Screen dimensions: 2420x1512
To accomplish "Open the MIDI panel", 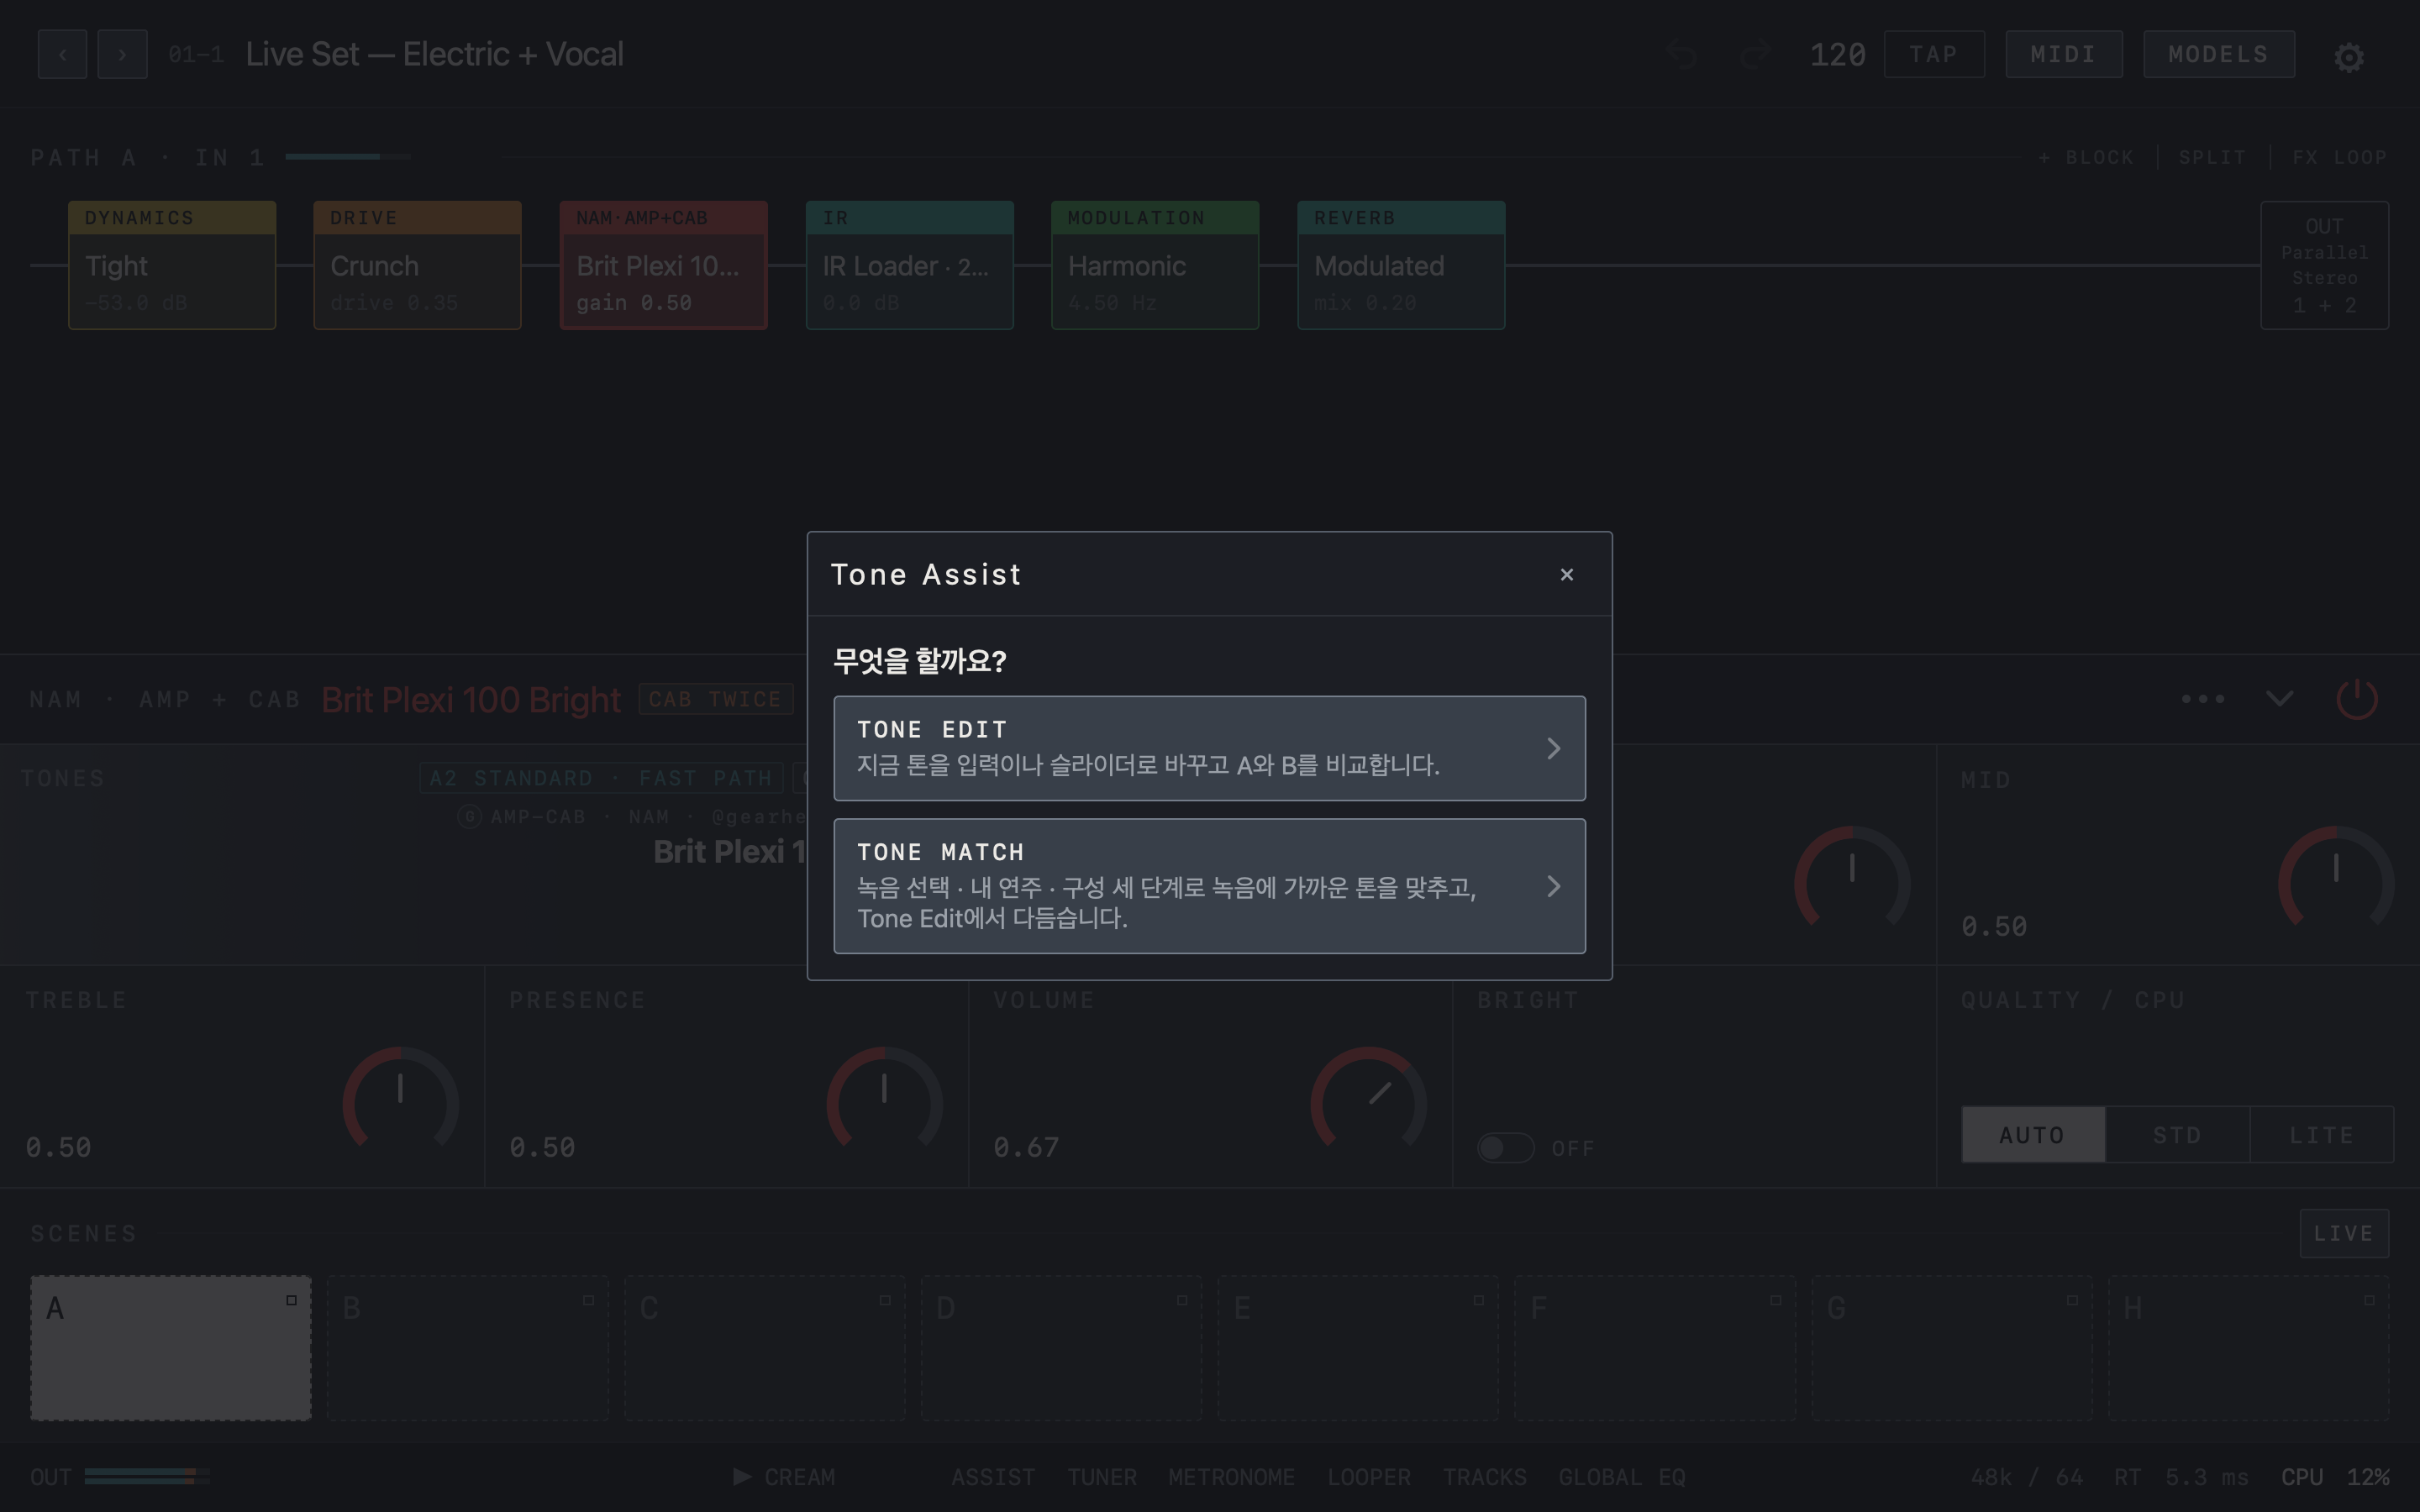I will 2063,54.
